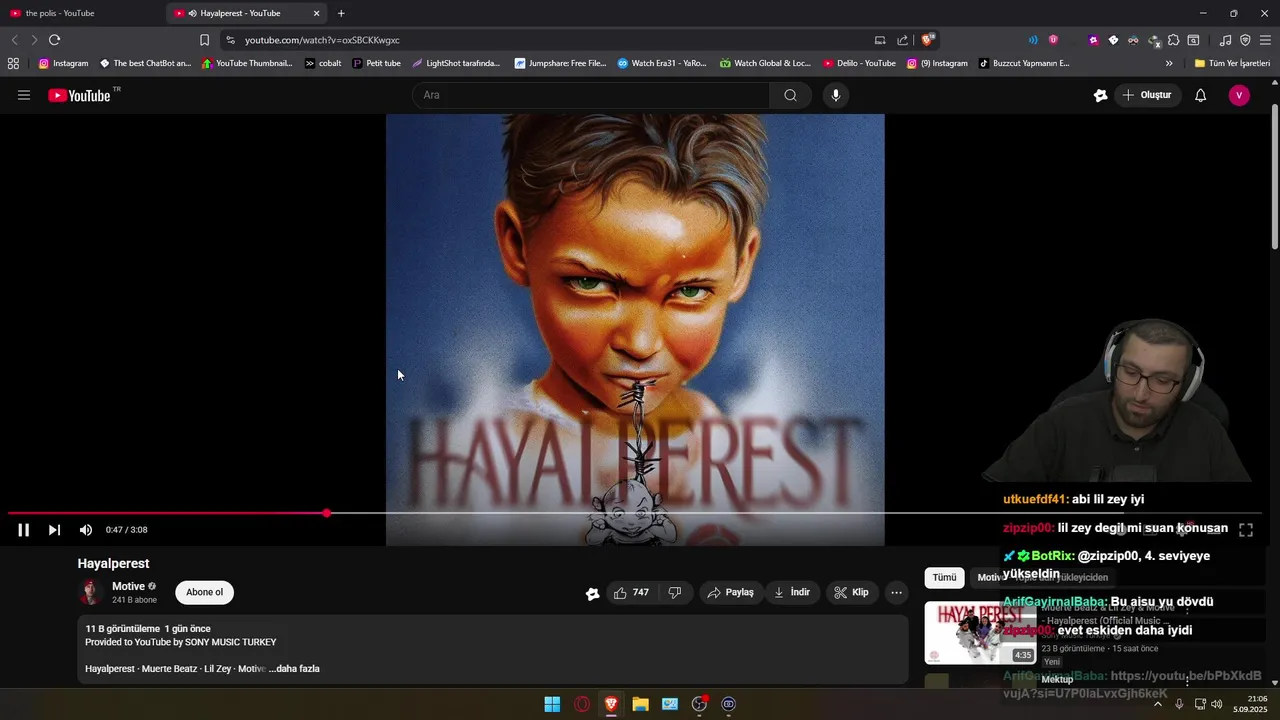Close the Hayalperest - YouTube tab
Viewport: 1280px width, 720px height.
click(317, 13)
